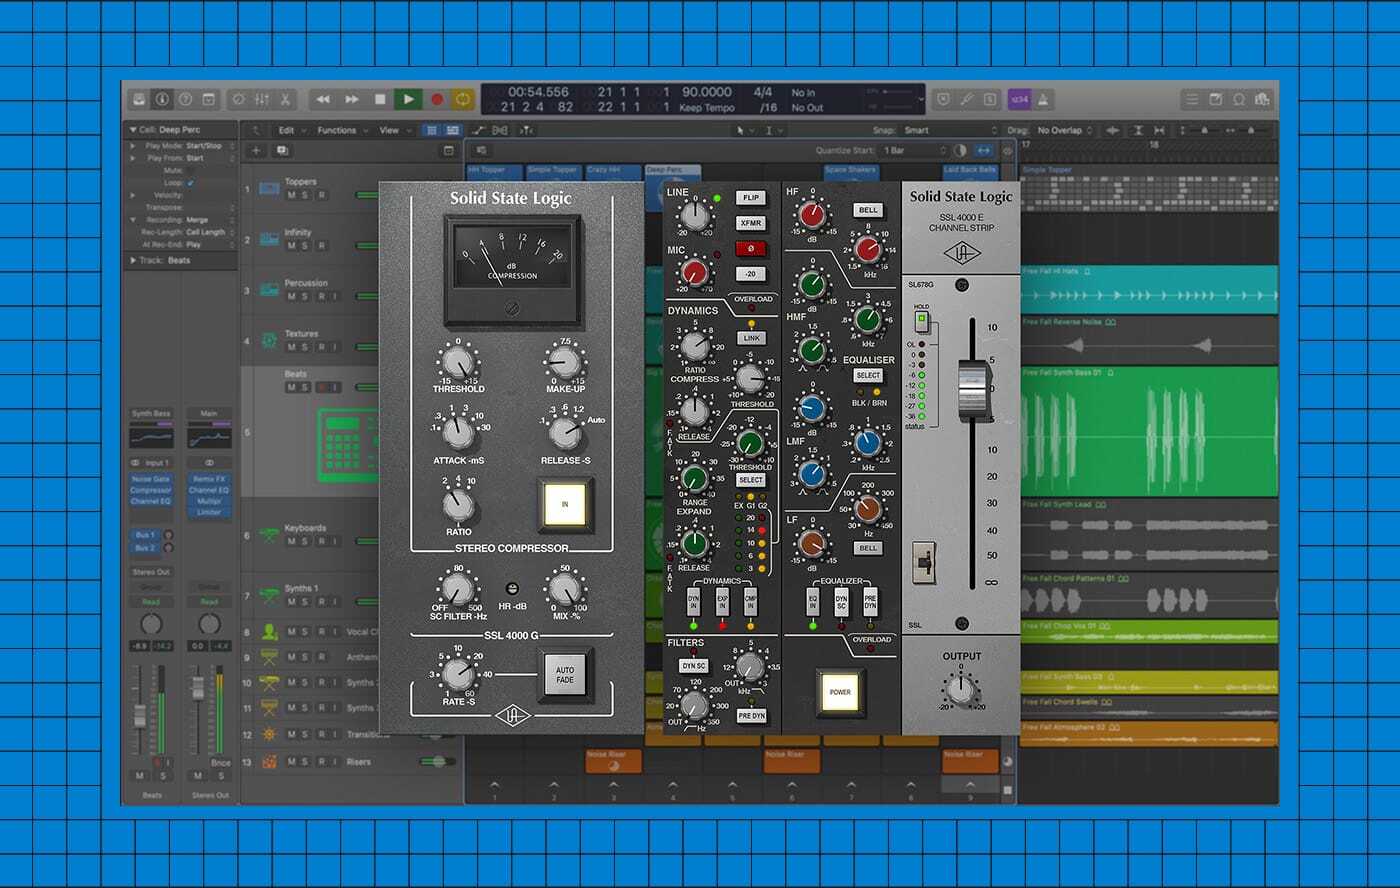Viewport: 1400px width, 888px height.
Task: Click the HOLD button on the meter
Action: (x=922, y=321)
